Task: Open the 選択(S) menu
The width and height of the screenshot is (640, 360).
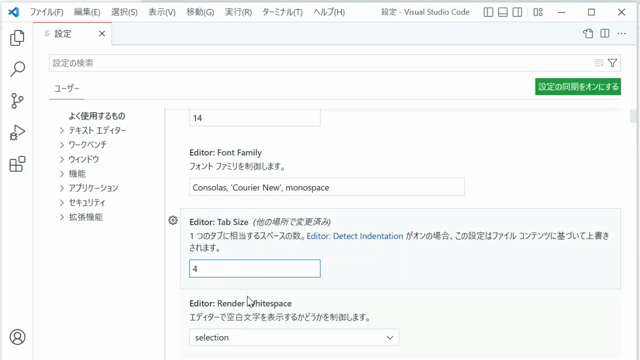Action: [124, 12]
